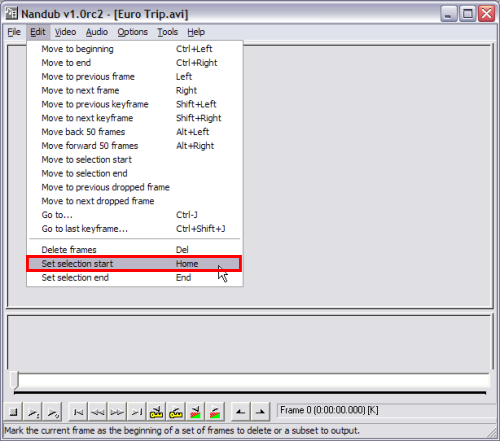This screenshot has height=441, width=500.
Task: Click the previous scene search icon
Action: [x=195, y=412]
